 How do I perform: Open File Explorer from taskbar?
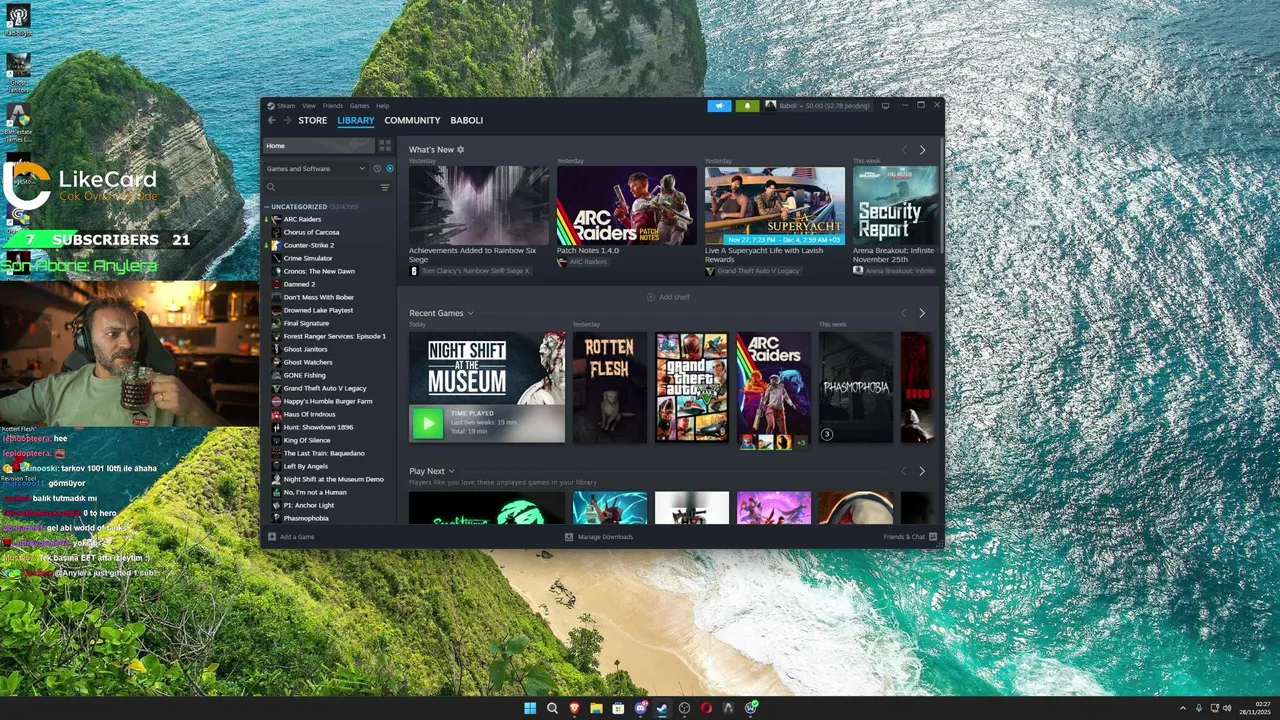point(596,708)
